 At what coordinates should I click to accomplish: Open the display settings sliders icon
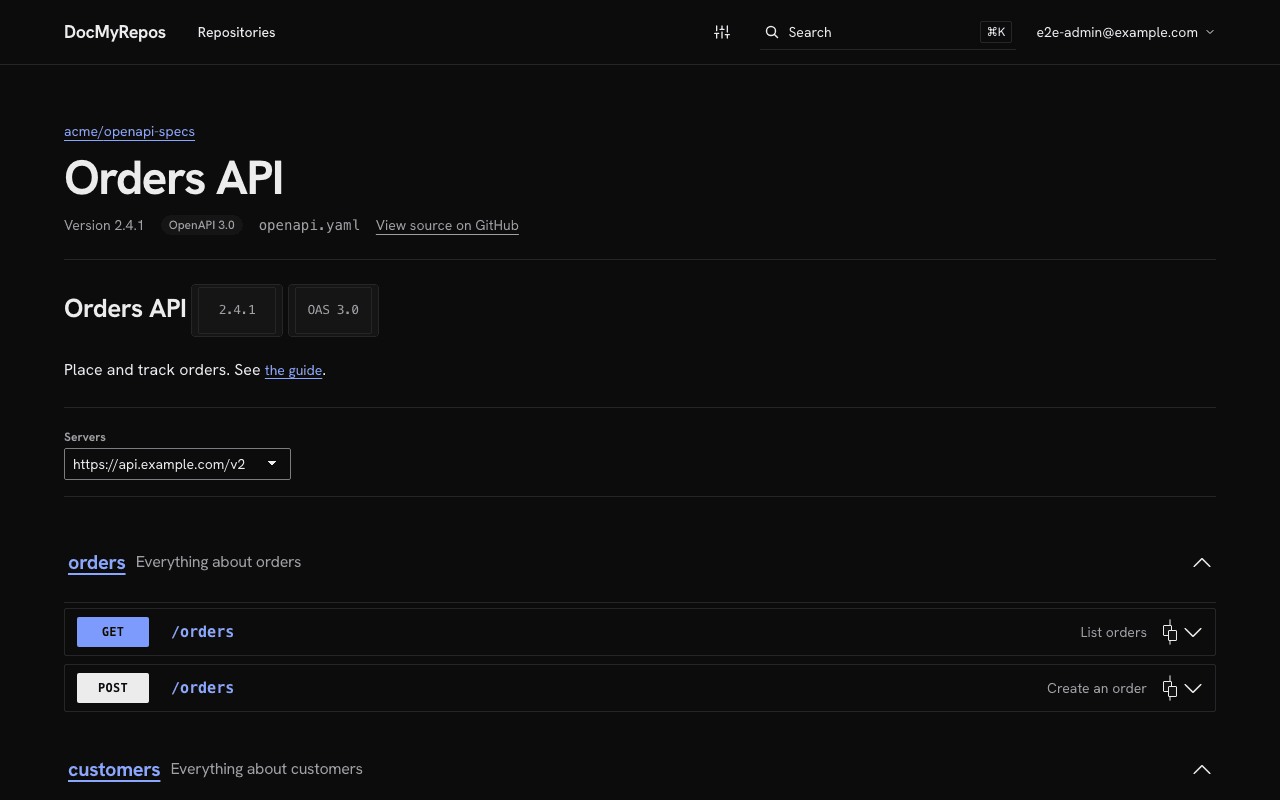pos(722,32)
